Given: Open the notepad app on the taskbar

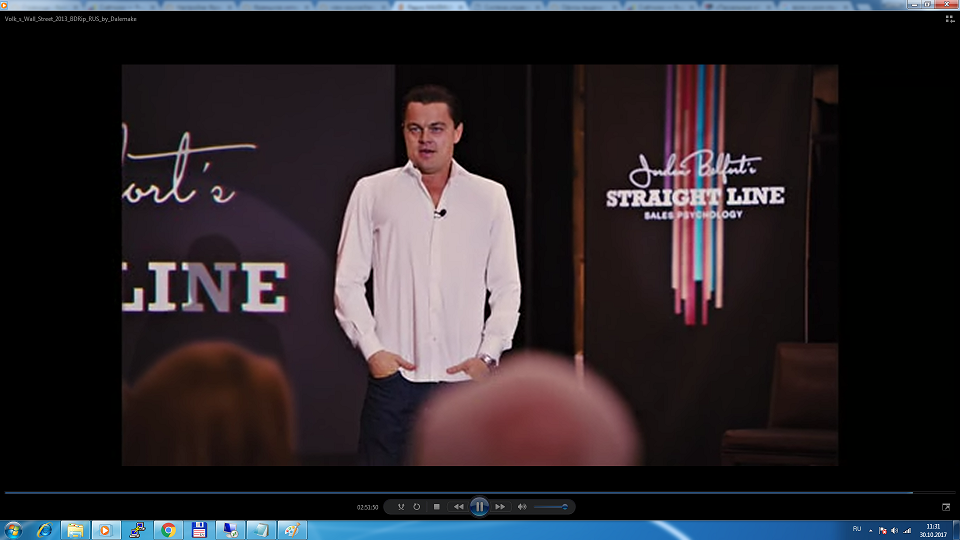Looking at the screenshot, I should click(261, 530).
